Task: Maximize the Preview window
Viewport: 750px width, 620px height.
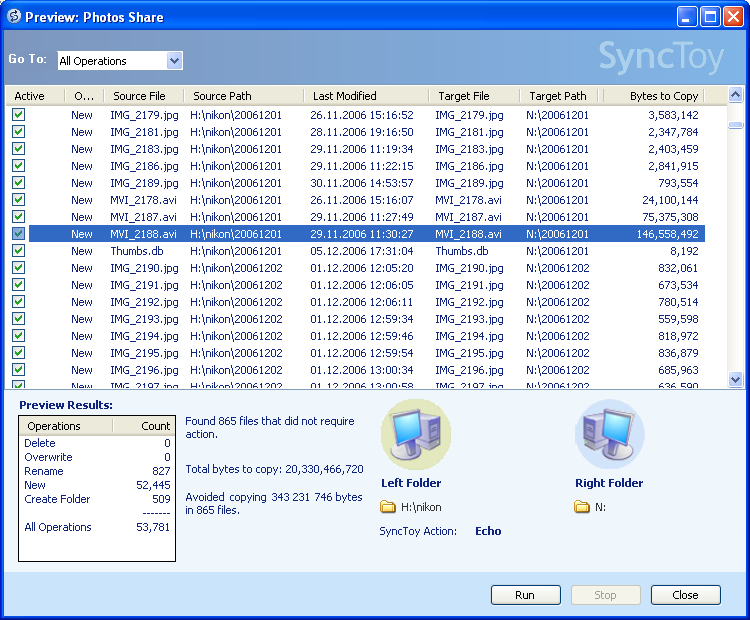Action: [x=710, y=17]
